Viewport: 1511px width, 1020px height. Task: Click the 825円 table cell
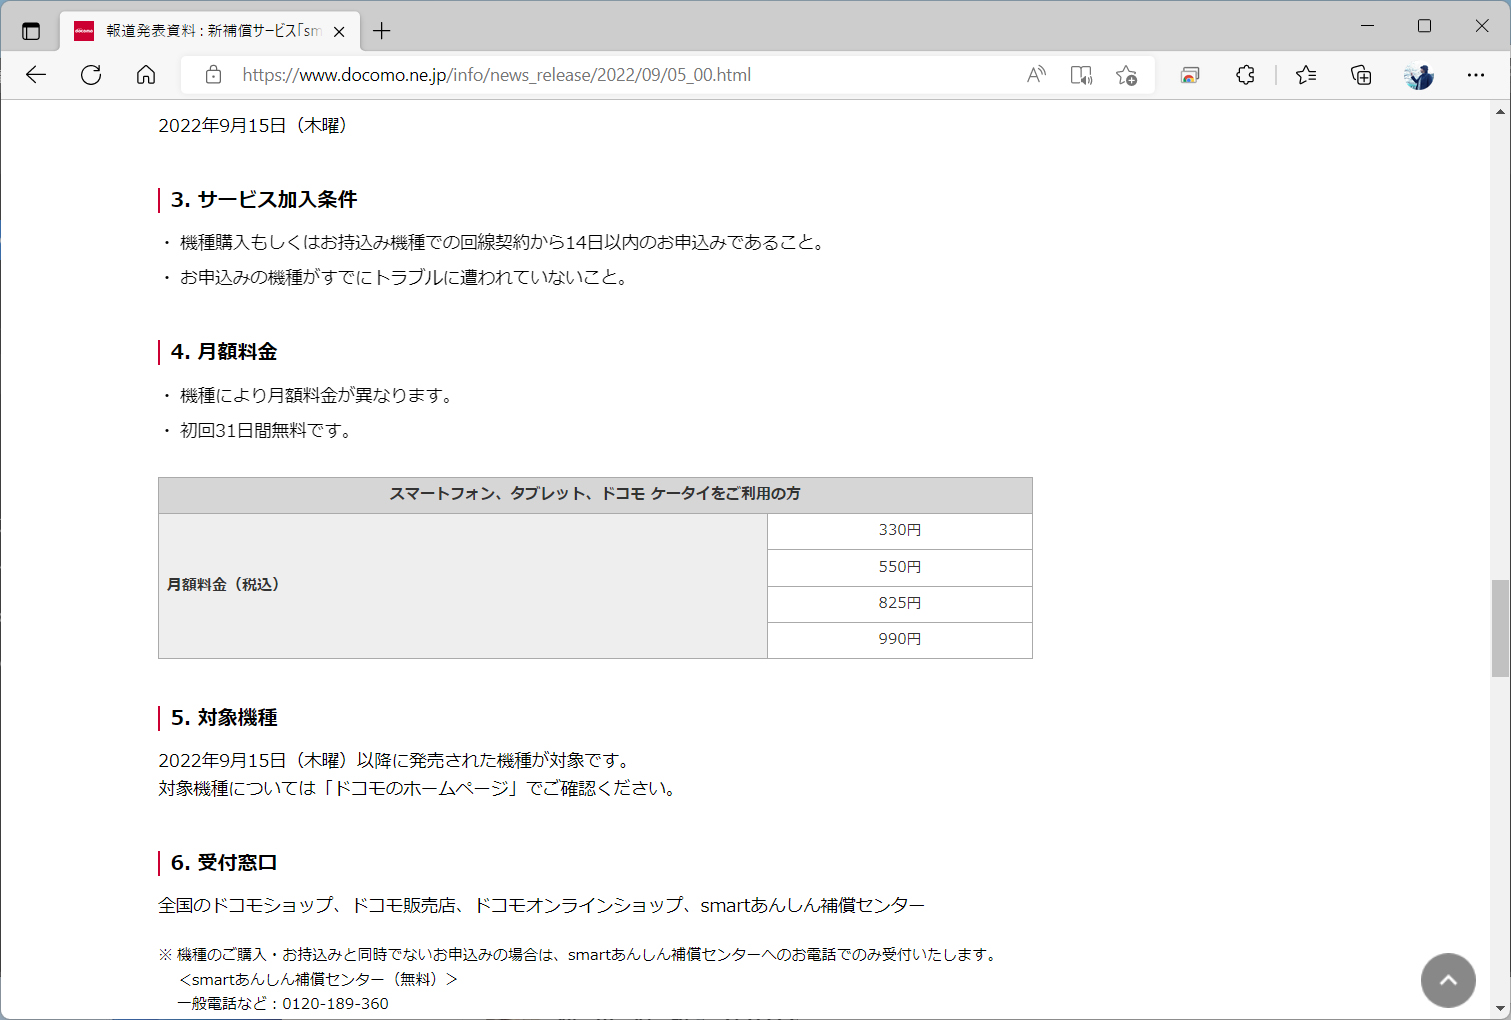(900, 604)
